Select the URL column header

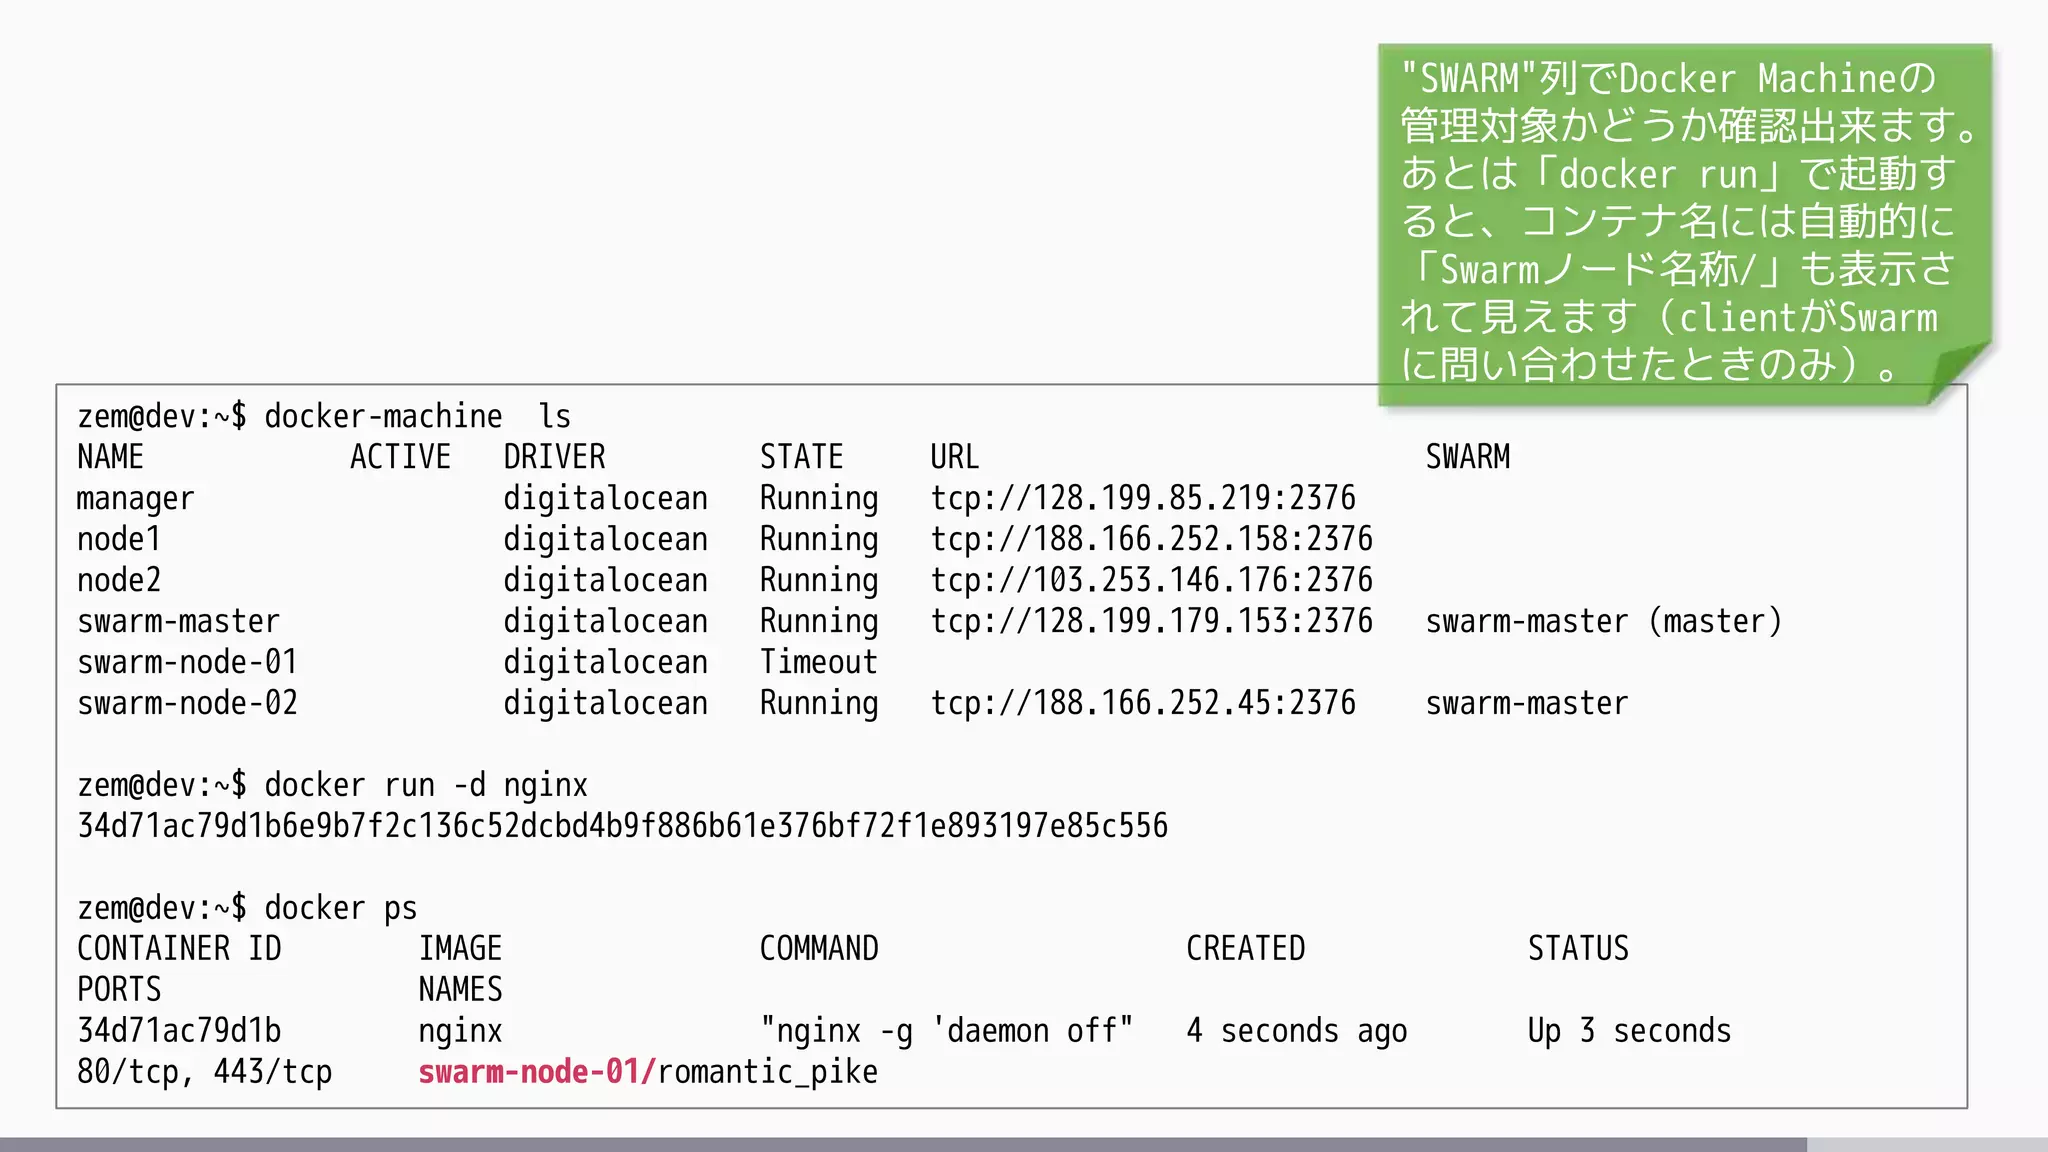click(954, 457)
